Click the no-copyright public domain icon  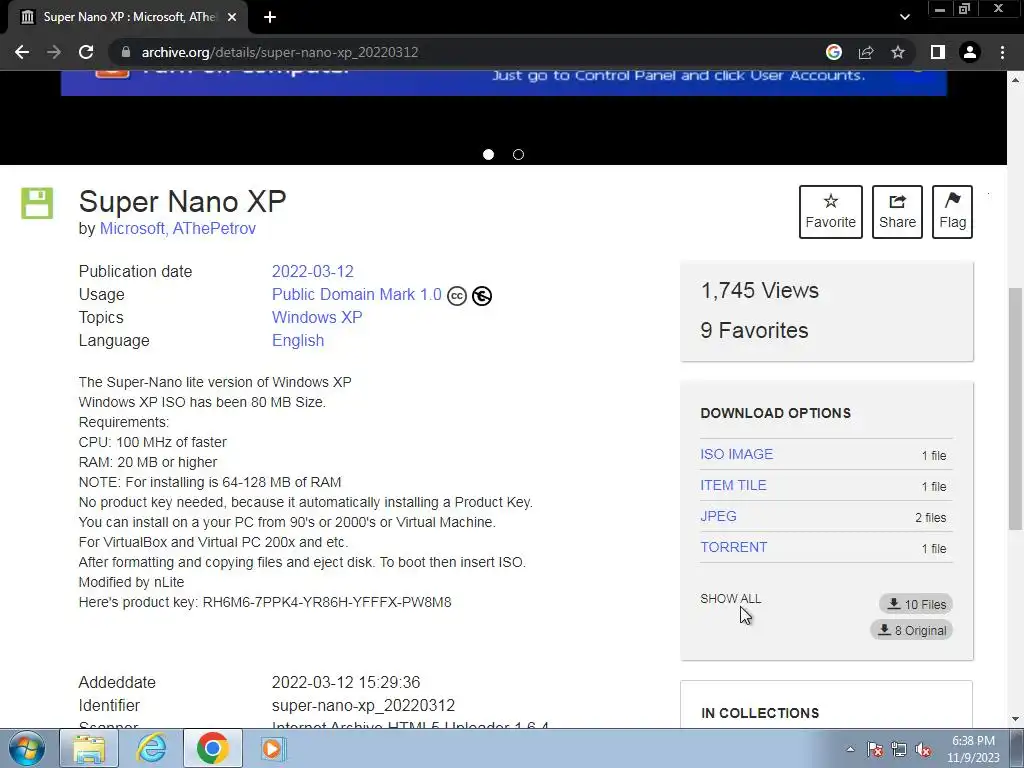click(x=482, y=296)
